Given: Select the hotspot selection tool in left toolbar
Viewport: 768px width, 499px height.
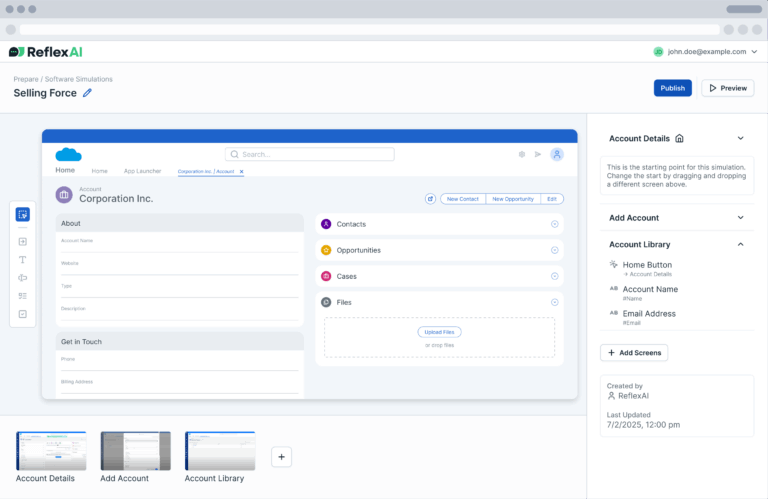Looking at the screenshot, I should click(x=23, y=214).
